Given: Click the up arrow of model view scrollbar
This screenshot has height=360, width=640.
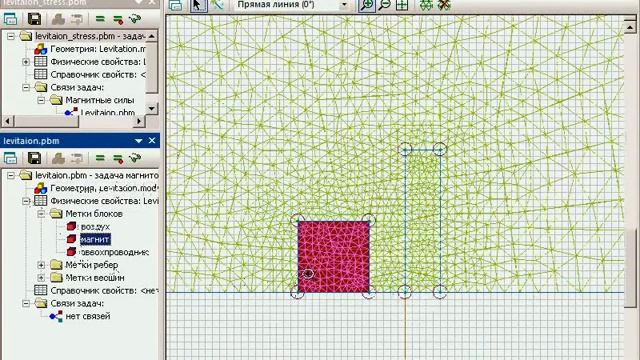Looking at the screenshot, I should [630, 27].
